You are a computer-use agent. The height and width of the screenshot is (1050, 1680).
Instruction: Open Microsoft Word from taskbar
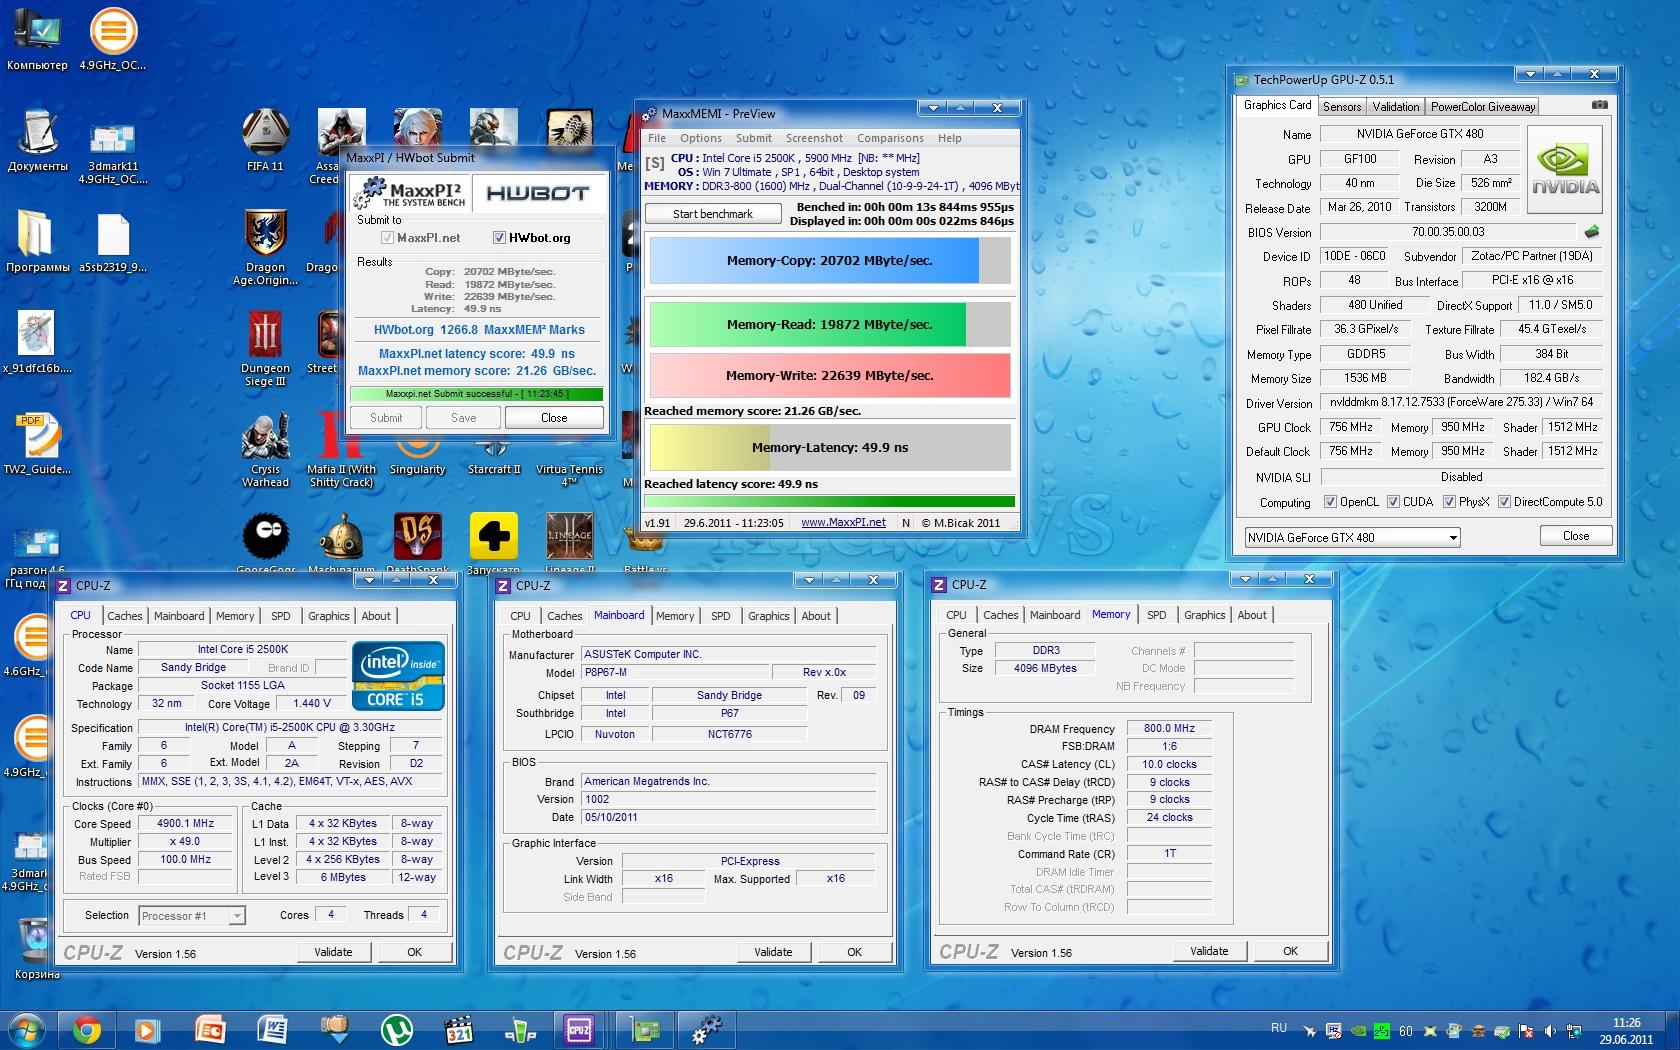coord(272,1030)
